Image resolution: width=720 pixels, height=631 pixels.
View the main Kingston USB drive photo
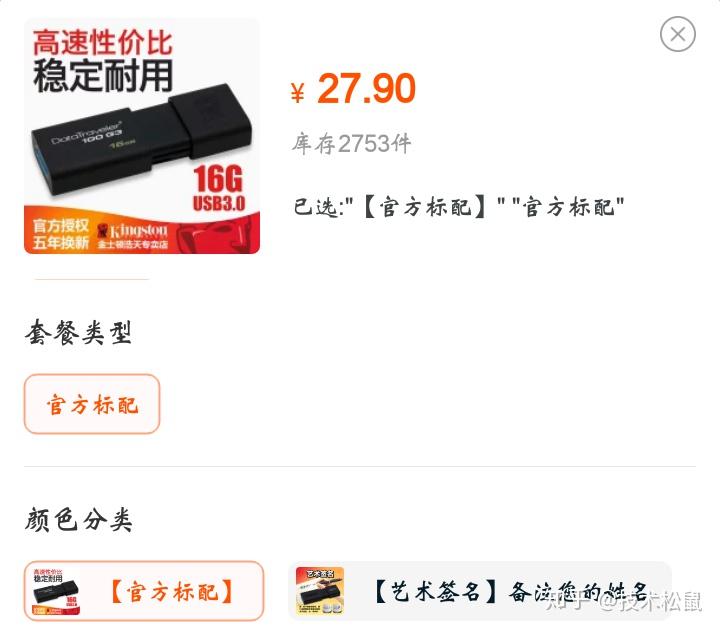142,136
